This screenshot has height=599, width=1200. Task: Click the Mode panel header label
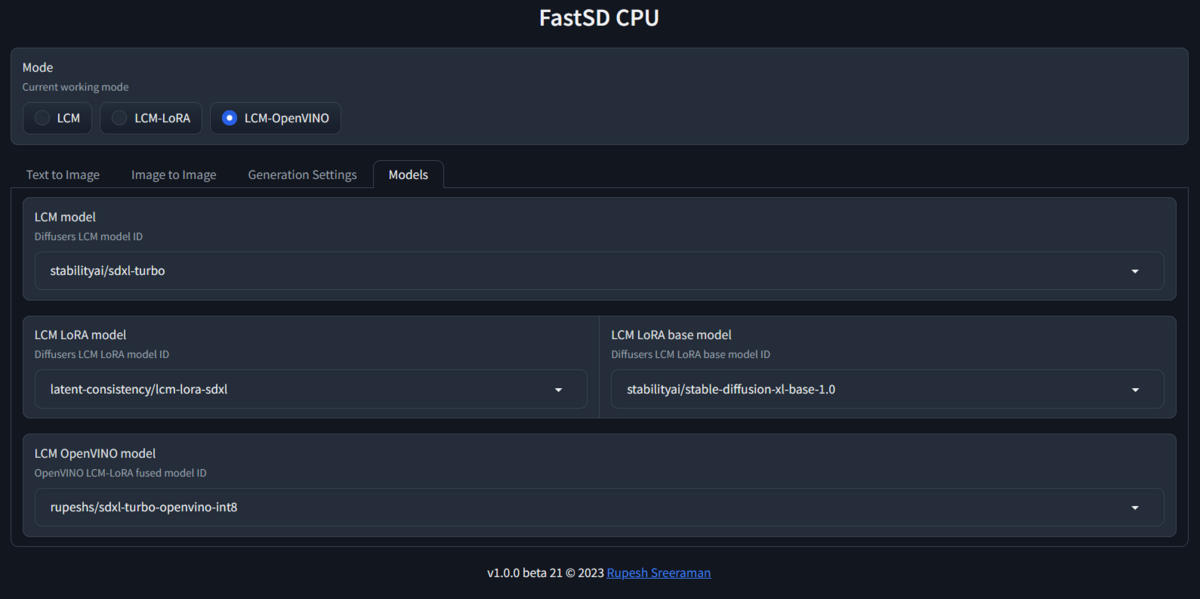(37, 67)
